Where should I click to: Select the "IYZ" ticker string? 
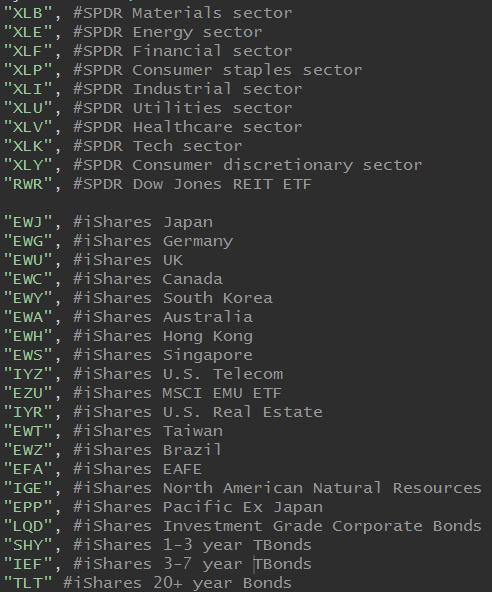28,374
